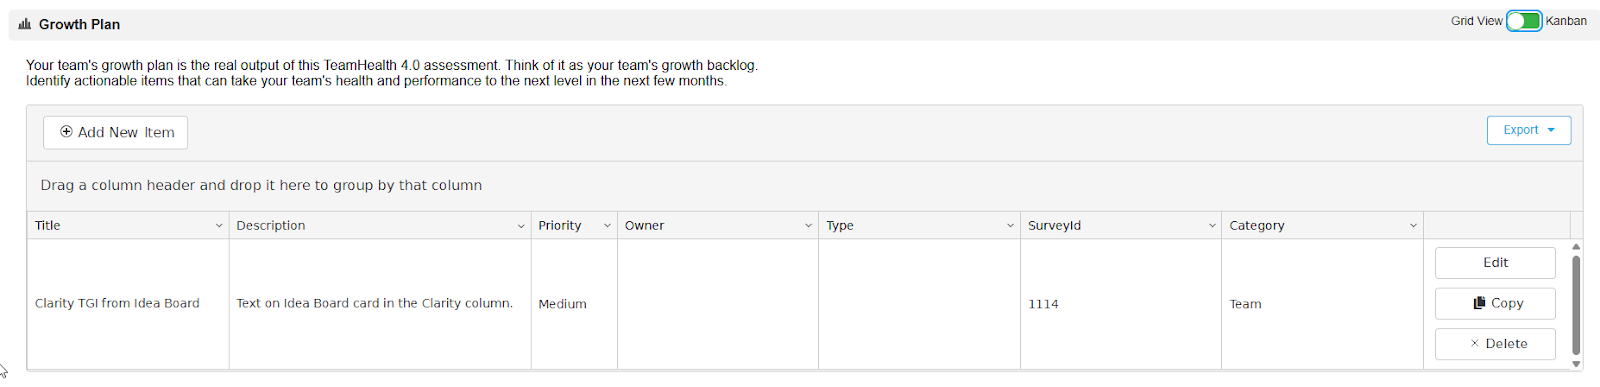The height and width of the screenshot is (387, 1600).
Task: Click the scrollbar down arrow in the grid
Action: tap(1576, 364)
